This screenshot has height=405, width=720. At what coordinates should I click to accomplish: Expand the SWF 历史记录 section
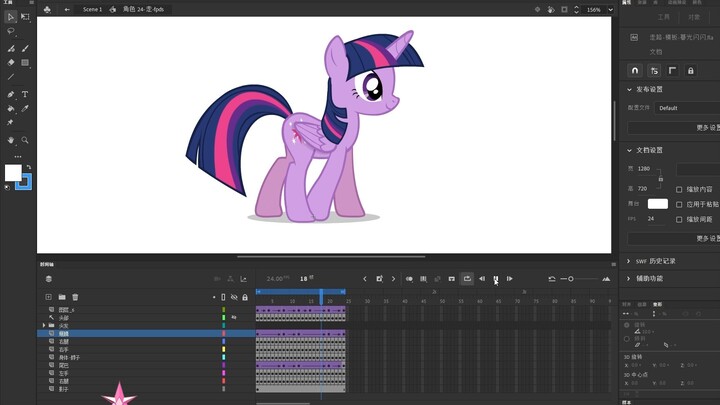(x=629, y=261)
